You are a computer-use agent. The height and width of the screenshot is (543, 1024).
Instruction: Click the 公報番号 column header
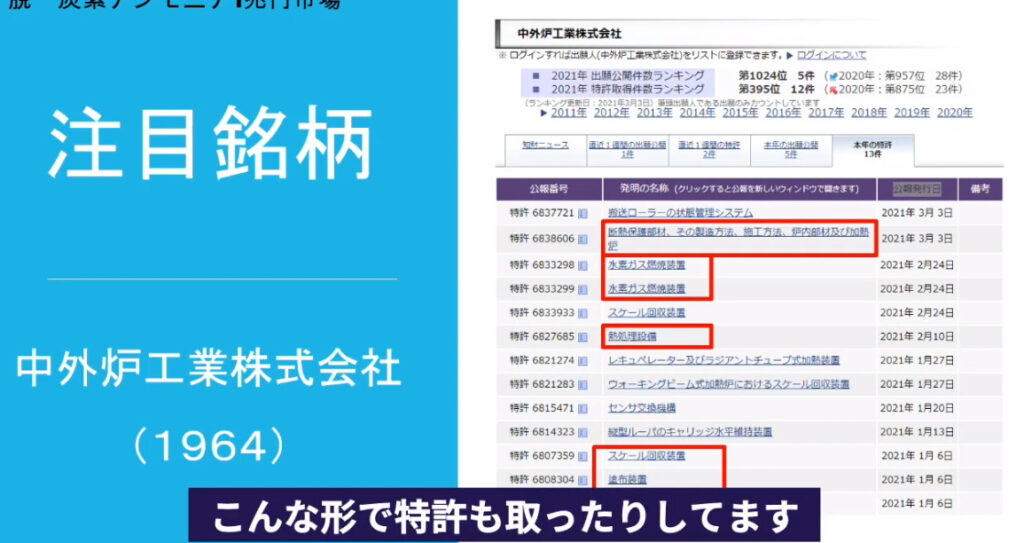tap(549, 189)
